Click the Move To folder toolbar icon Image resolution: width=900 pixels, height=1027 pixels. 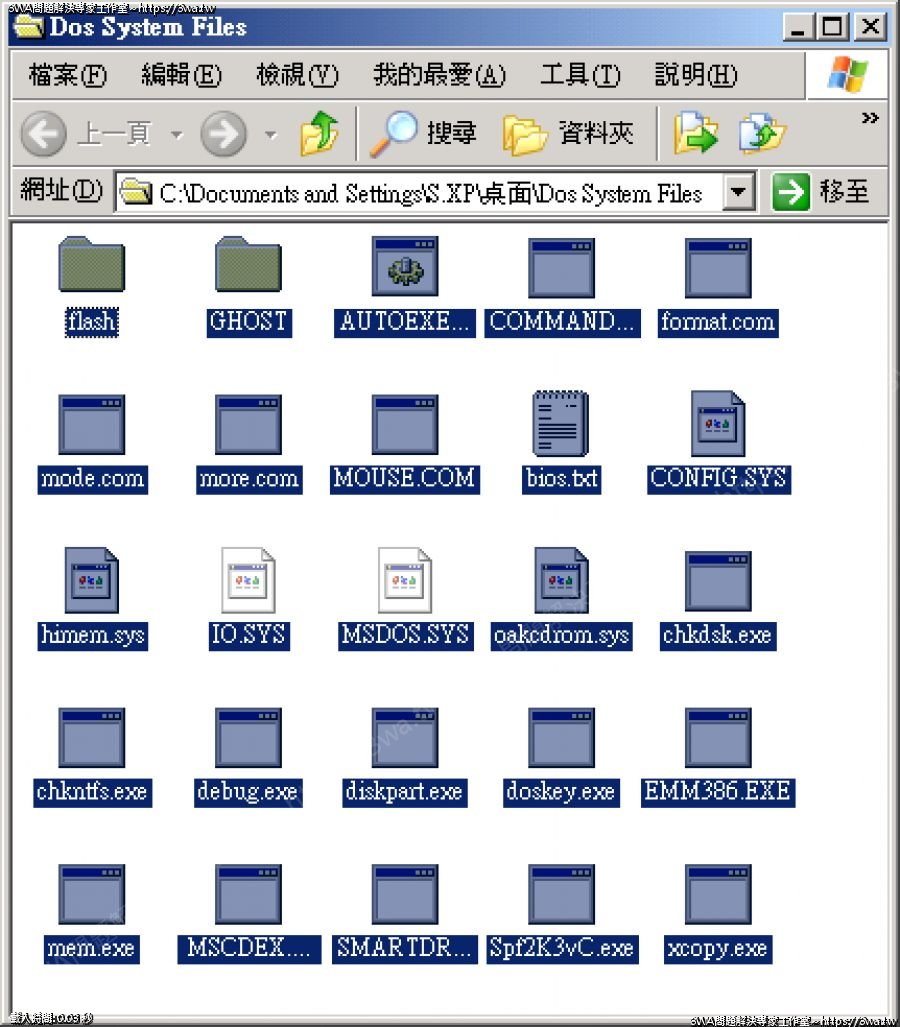tap(697, 134)
